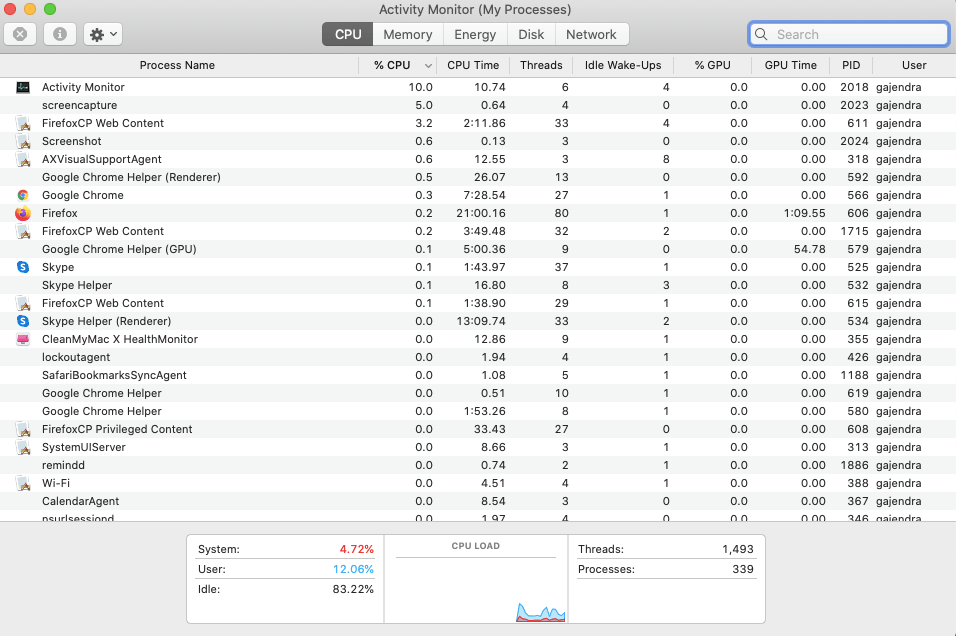Click the Quit Process (X) icon
Viewport: 956px width, 636px height.
point(21,33)
